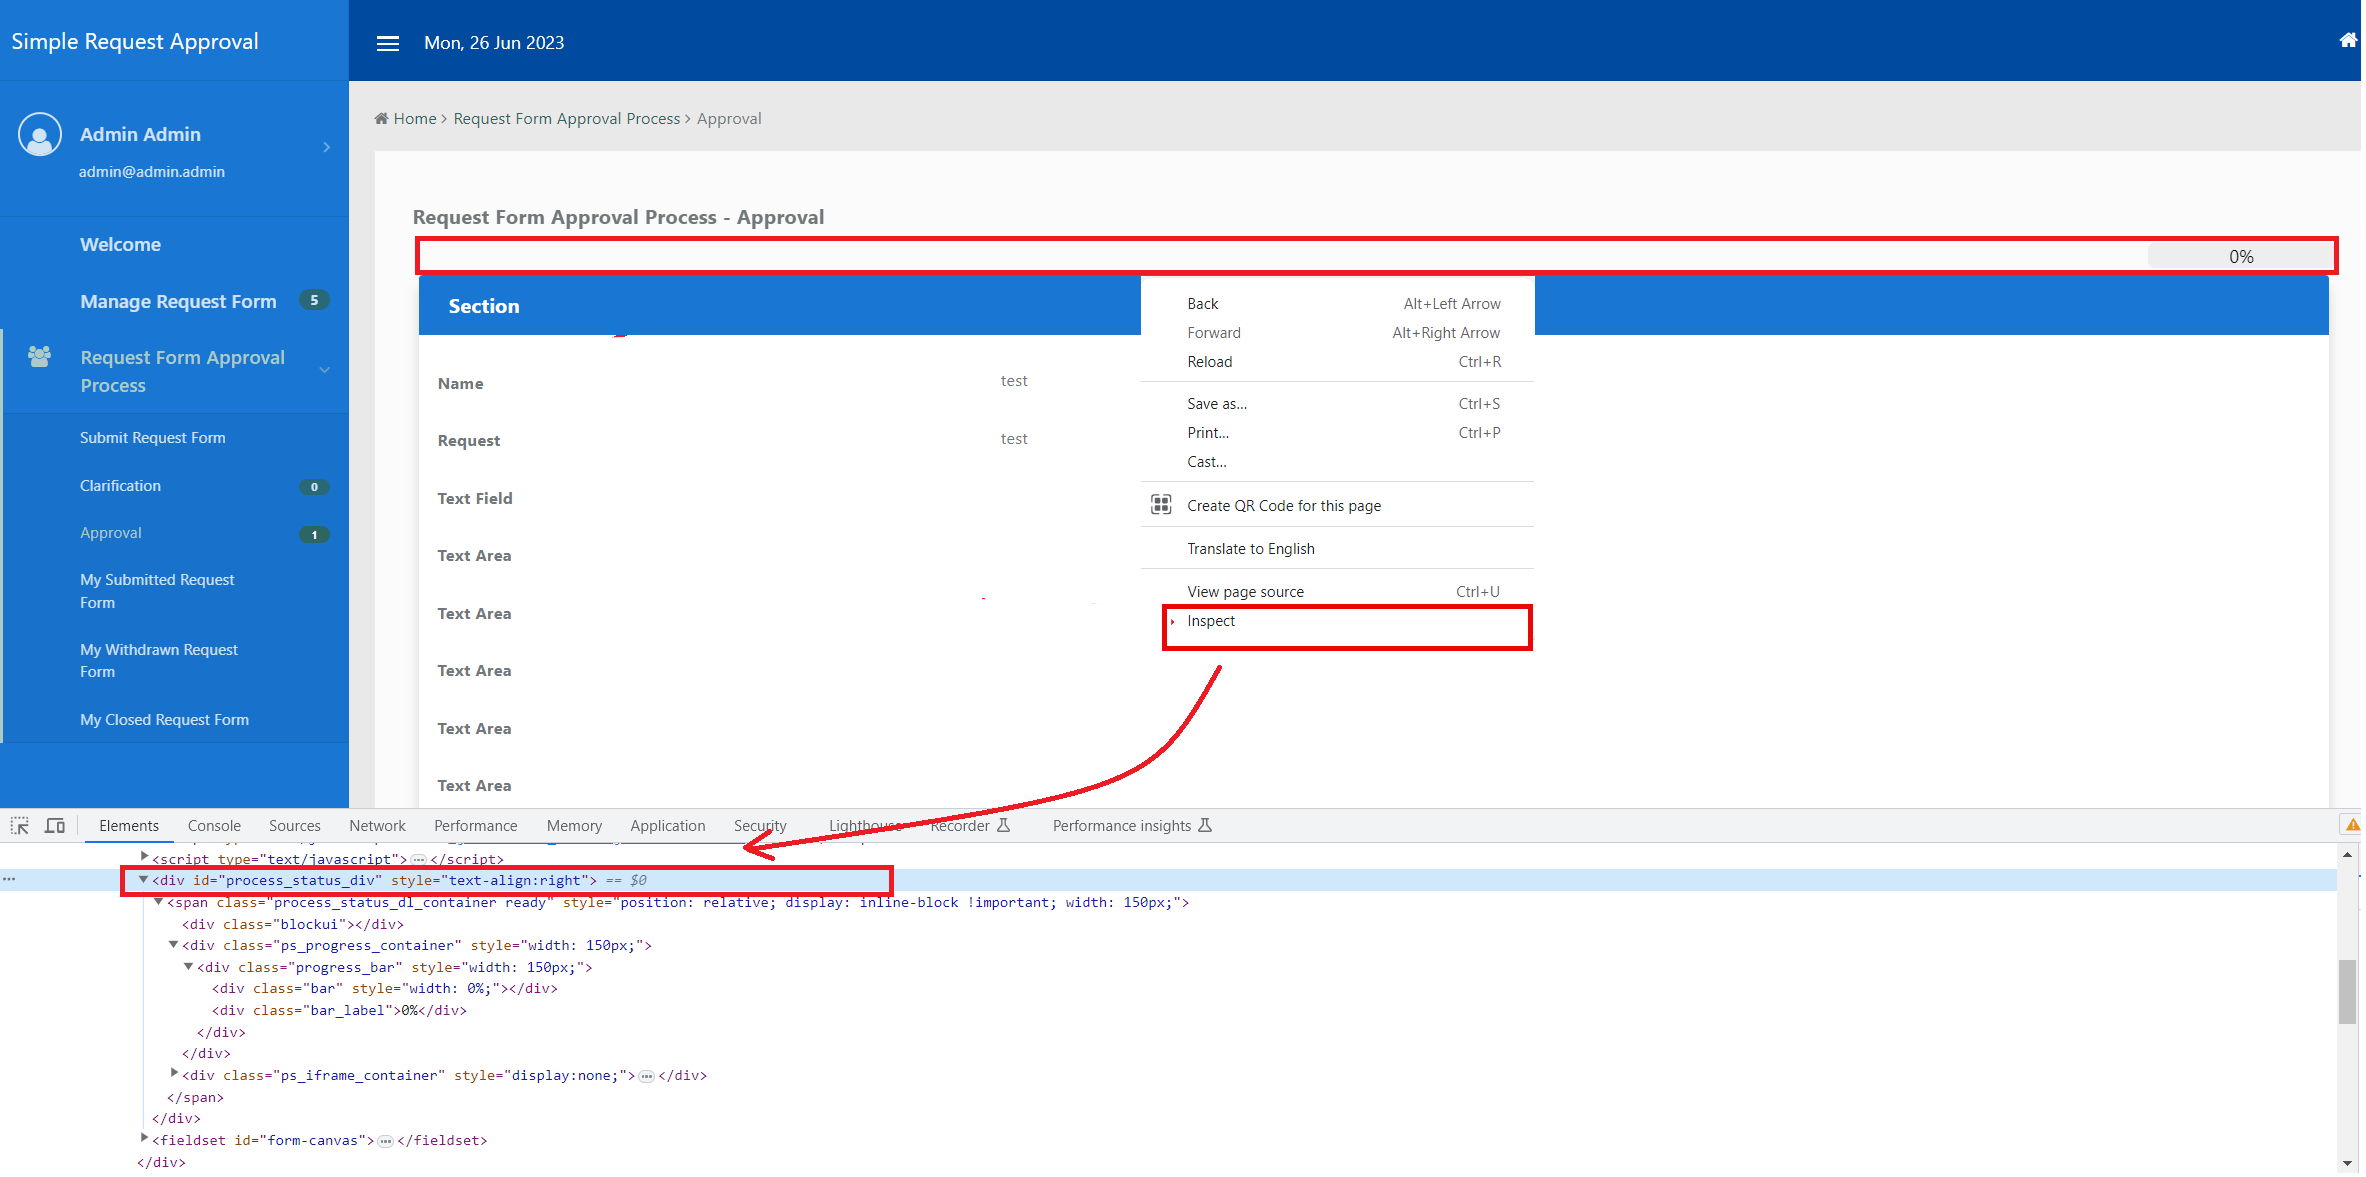Open My Submitted Request Form
The image size is (2366, 1177).
coord(157,591)
